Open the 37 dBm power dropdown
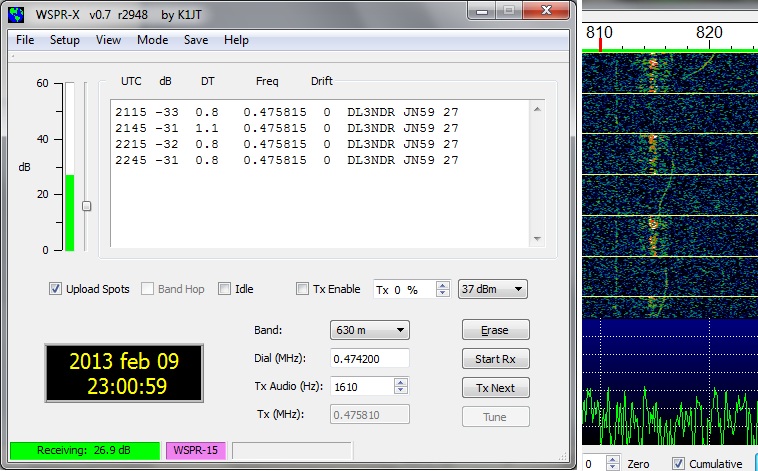The height and width of the screenshot is (471, 758). pyautogui.click(x=493, y=289)
